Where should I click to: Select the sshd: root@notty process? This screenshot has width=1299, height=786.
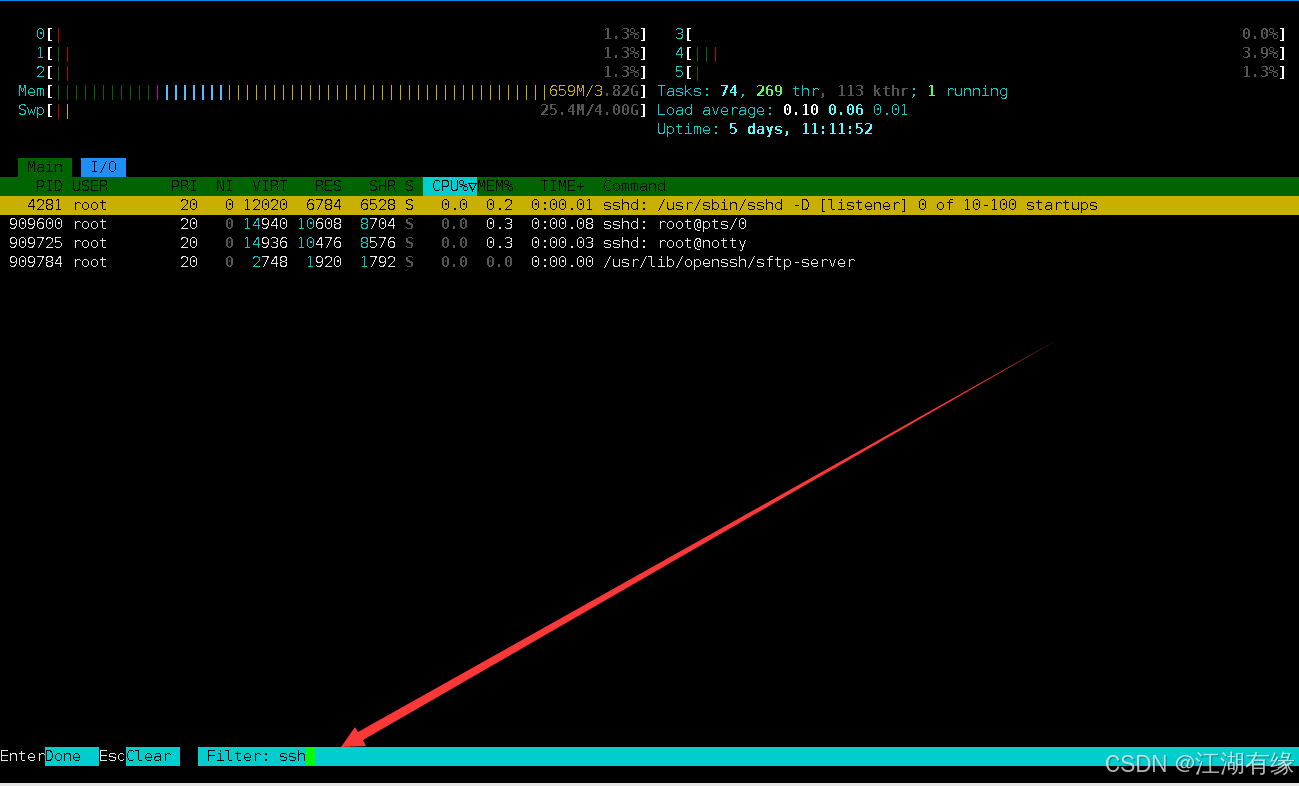pos(649,243)
